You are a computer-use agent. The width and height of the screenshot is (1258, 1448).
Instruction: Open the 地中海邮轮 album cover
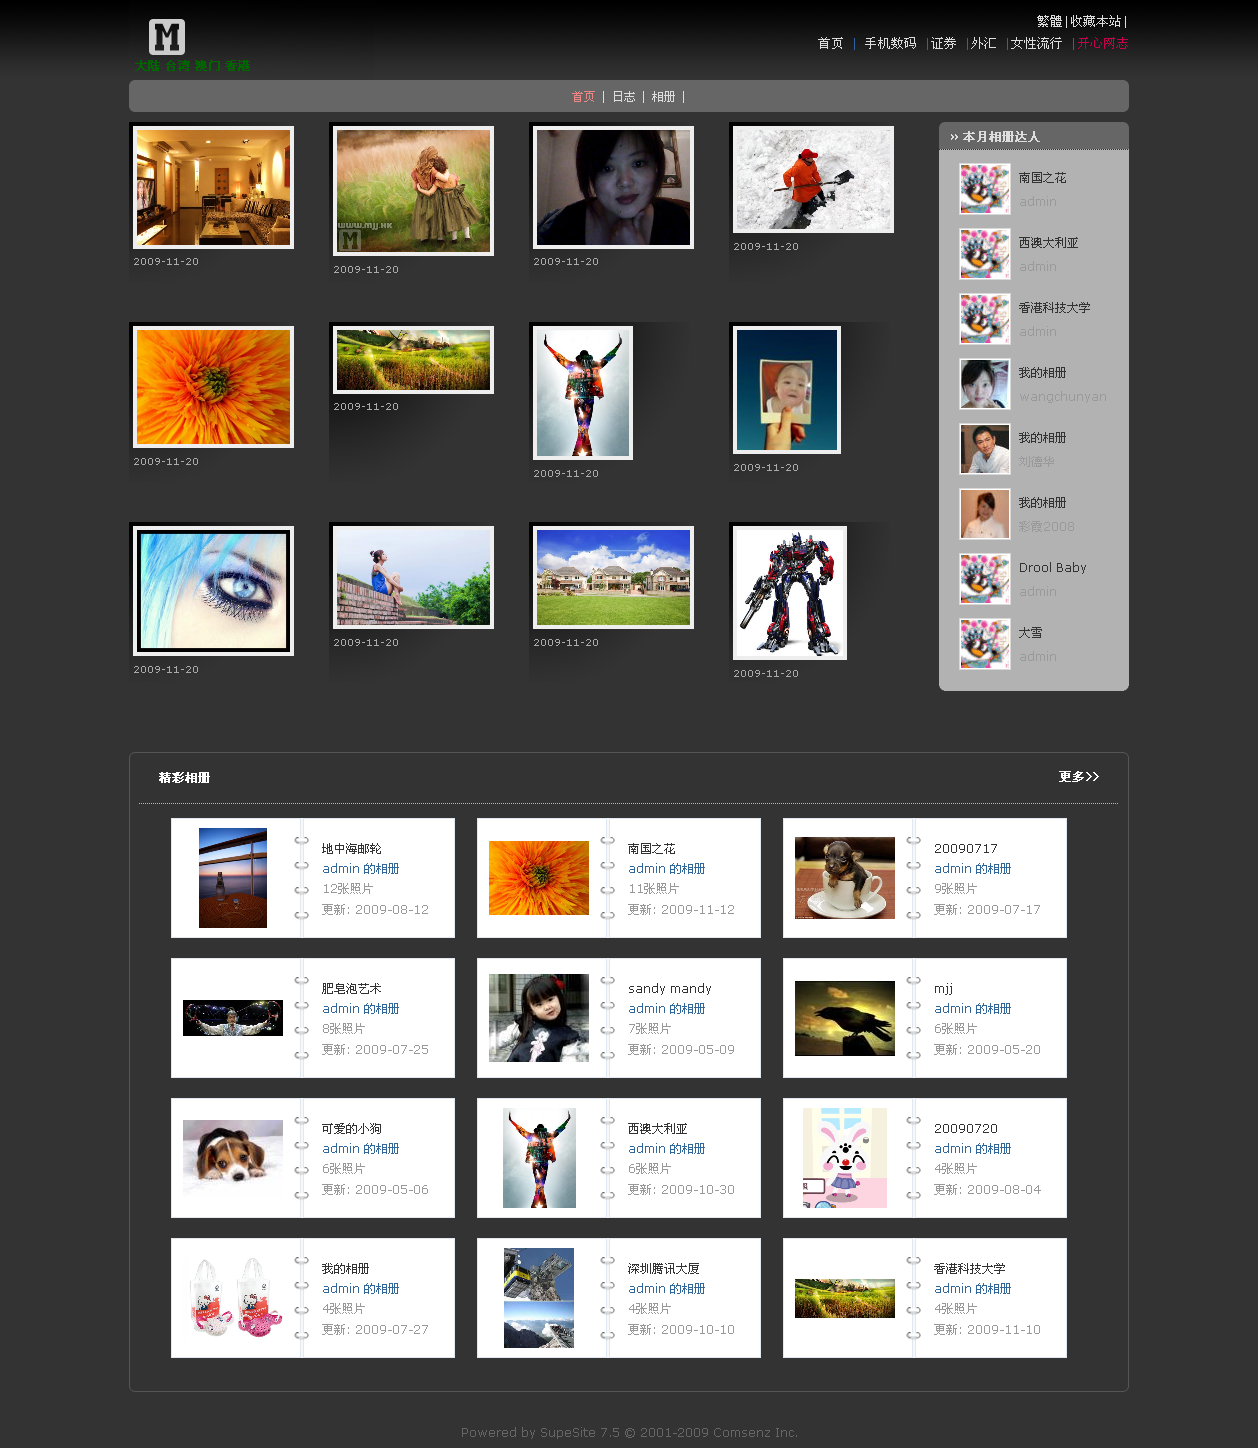[x=233, y=878]
